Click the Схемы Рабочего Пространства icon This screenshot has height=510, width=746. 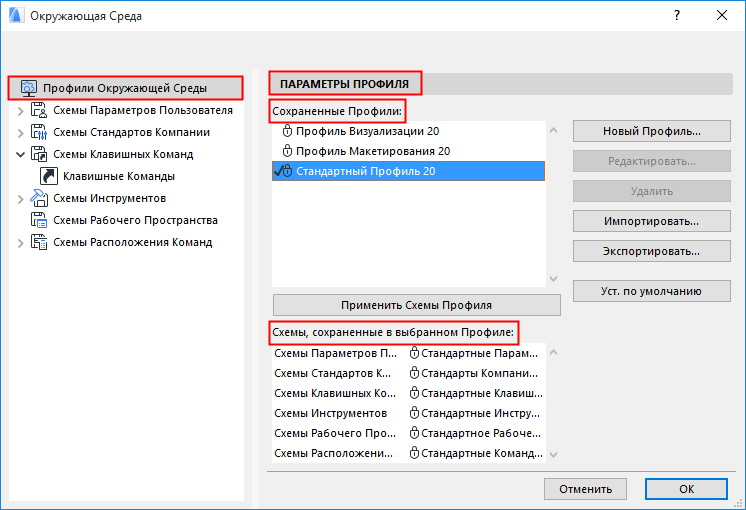pyautogui.click(x=39, y=220)
